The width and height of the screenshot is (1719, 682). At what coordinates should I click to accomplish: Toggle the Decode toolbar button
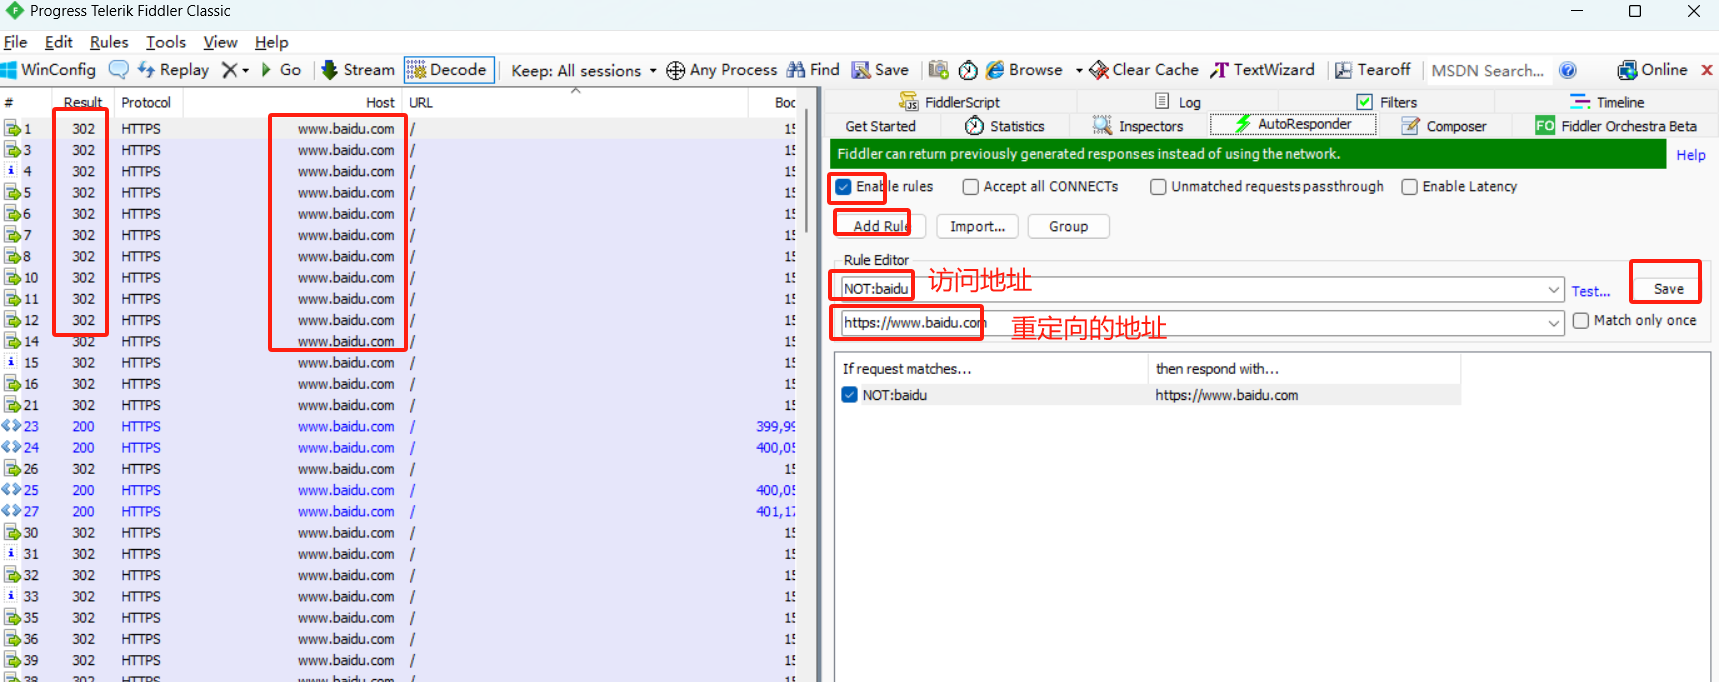pyautogui.click(x=449, y=70)
